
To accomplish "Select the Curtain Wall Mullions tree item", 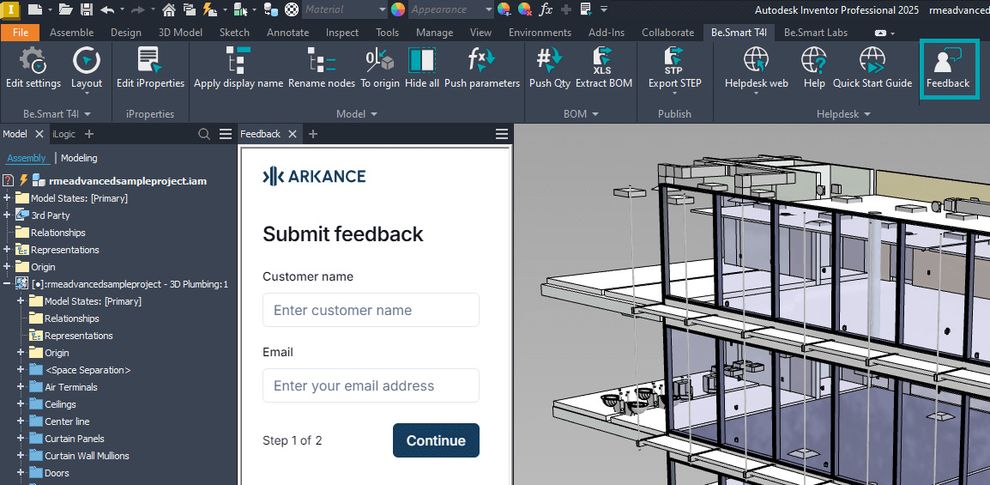I will [x=86, y=456].
